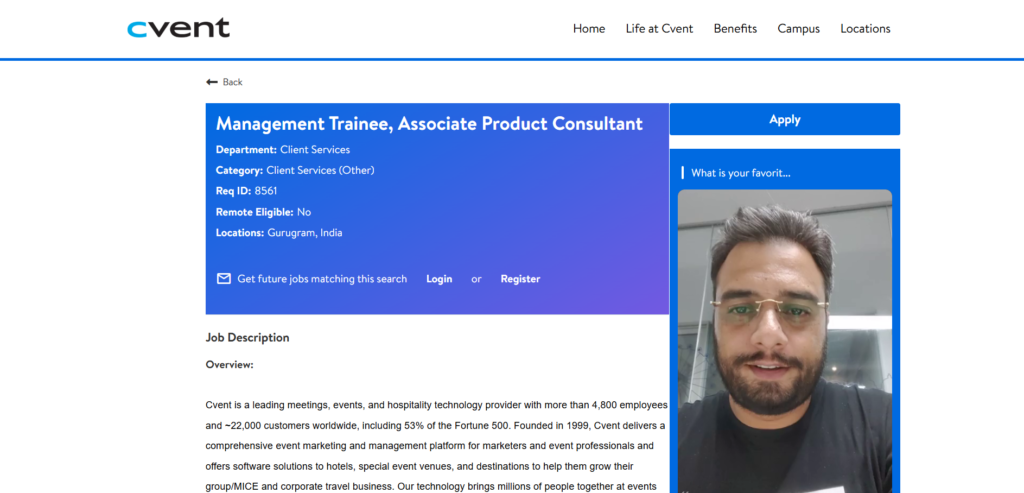The width and height of the screenshot is (1024, 493).
Task: Select the Department: Client Services text
Action: 283,150
